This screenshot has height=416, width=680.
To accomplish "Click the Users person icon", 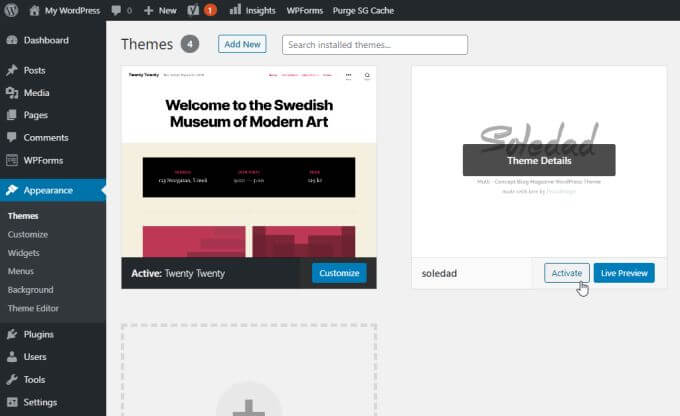I will pos(12,357).
